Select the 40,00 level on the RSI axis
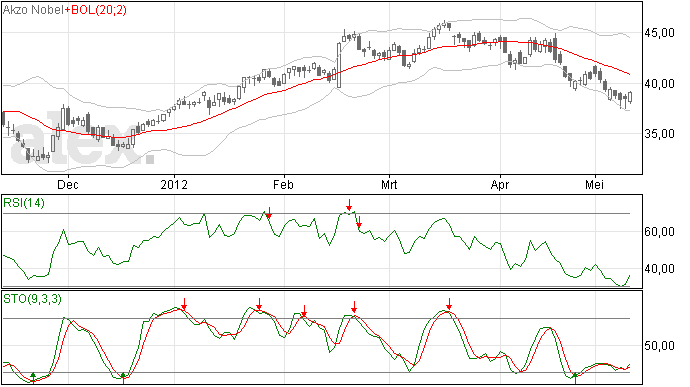Viewport: 690px width, 387px height. [660, 269]
